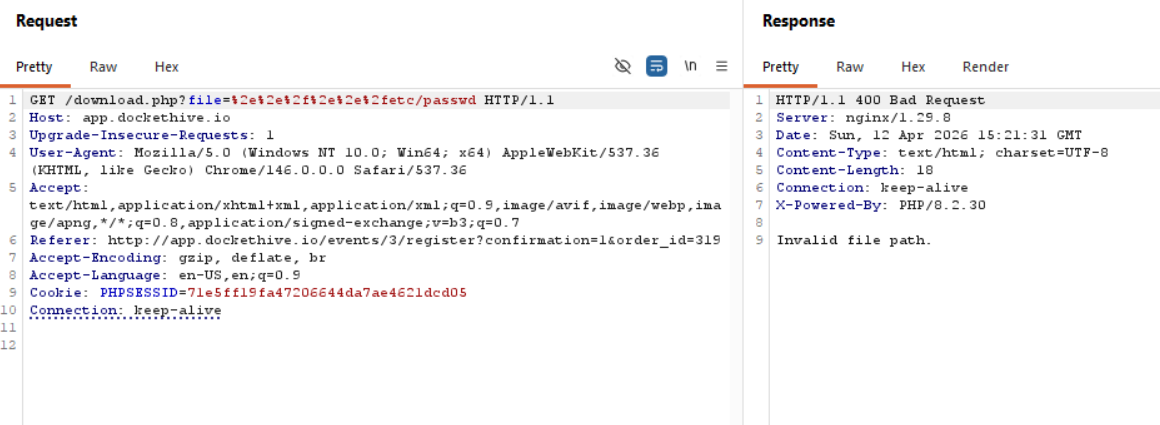This screenshot has height=425, width=1160.
Task: Toggle the word wrap icon in Request editor
Action: (x=656, y=66)
